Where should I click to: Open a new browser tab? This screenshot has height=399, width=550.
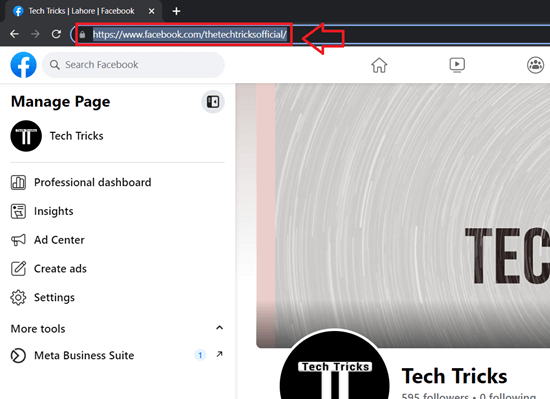point(176,12)
